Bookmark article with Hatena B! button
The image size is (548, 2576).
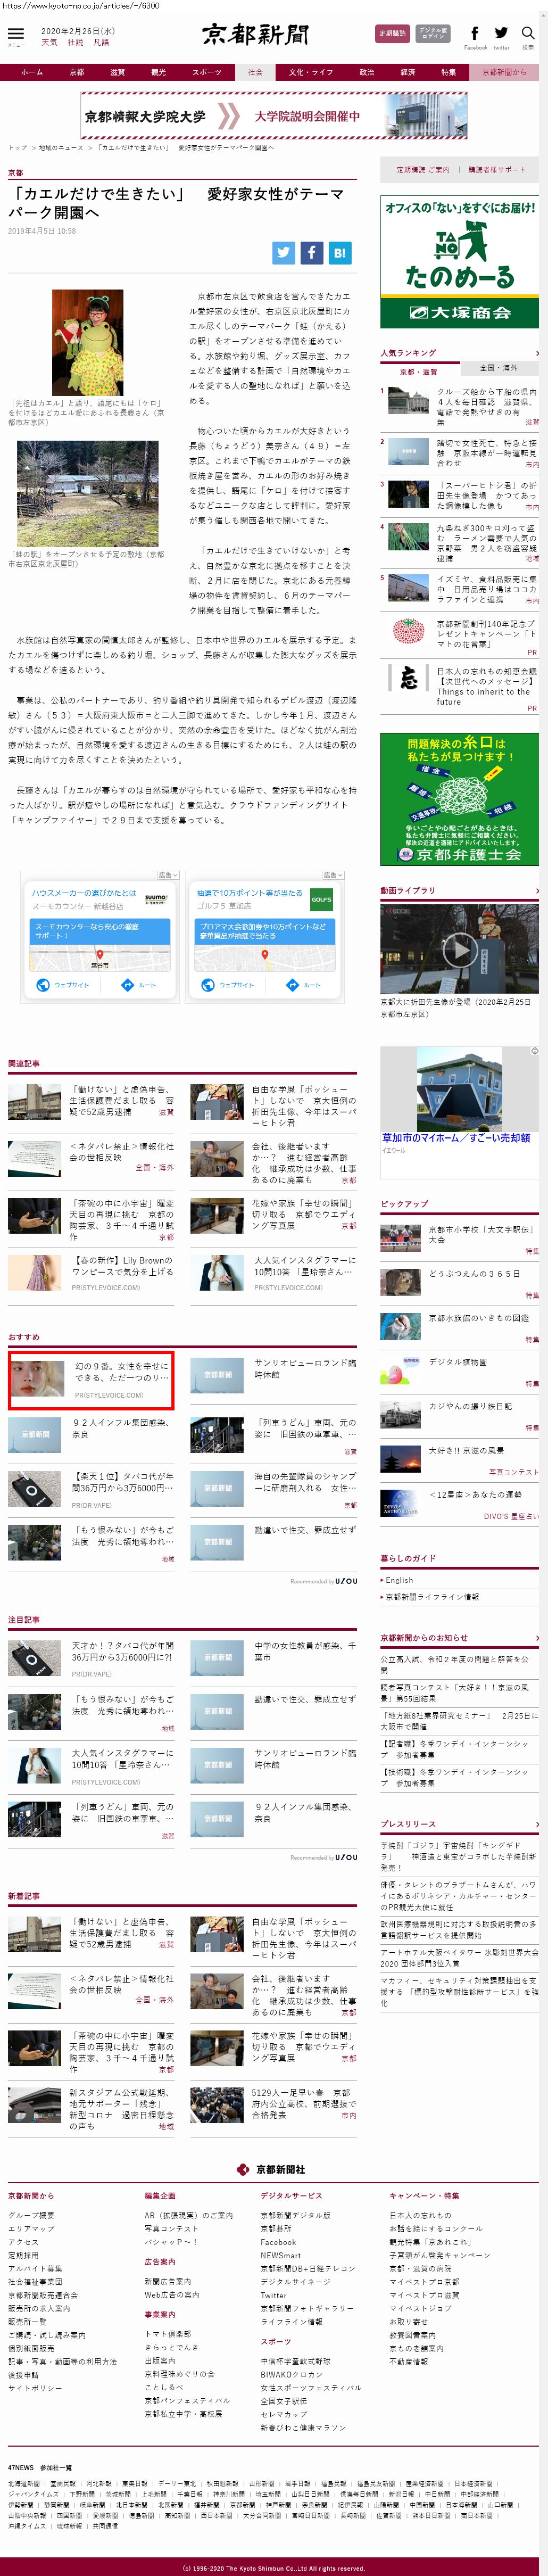[x=340, y=252]
